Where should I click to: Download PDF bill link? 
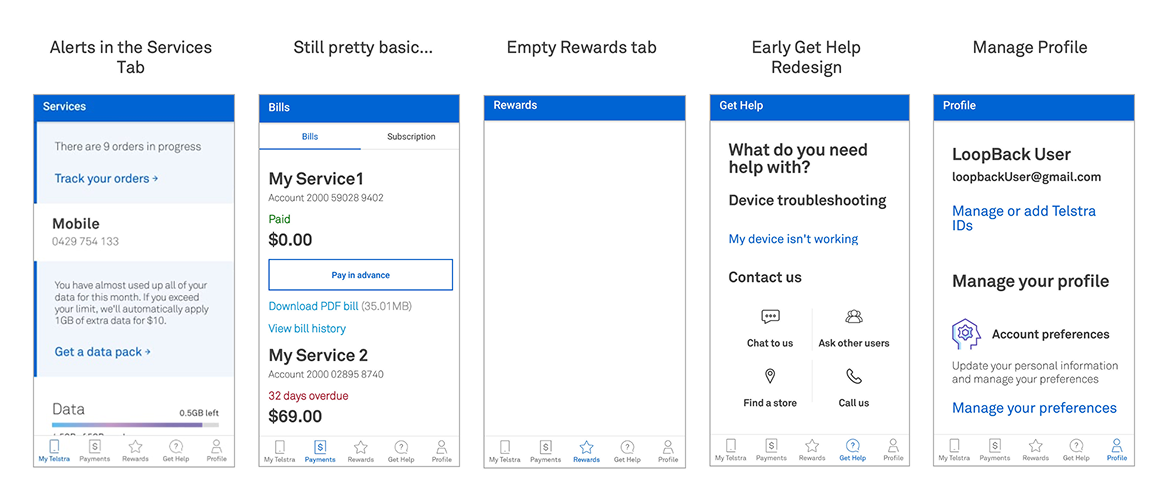(x=313, y=306)
